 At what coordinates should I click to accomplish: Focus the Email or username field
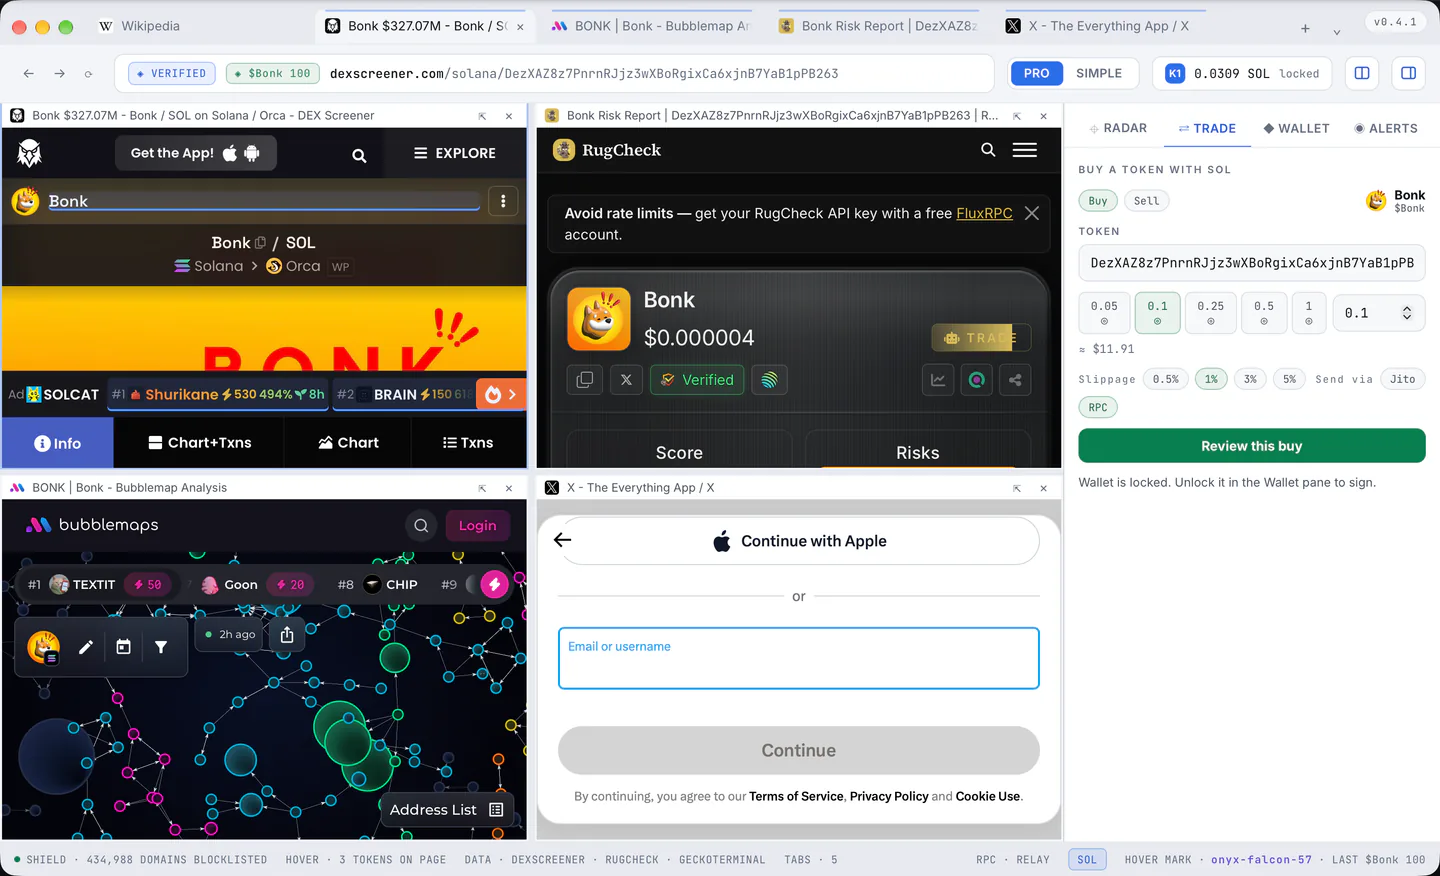pos(799,658)
